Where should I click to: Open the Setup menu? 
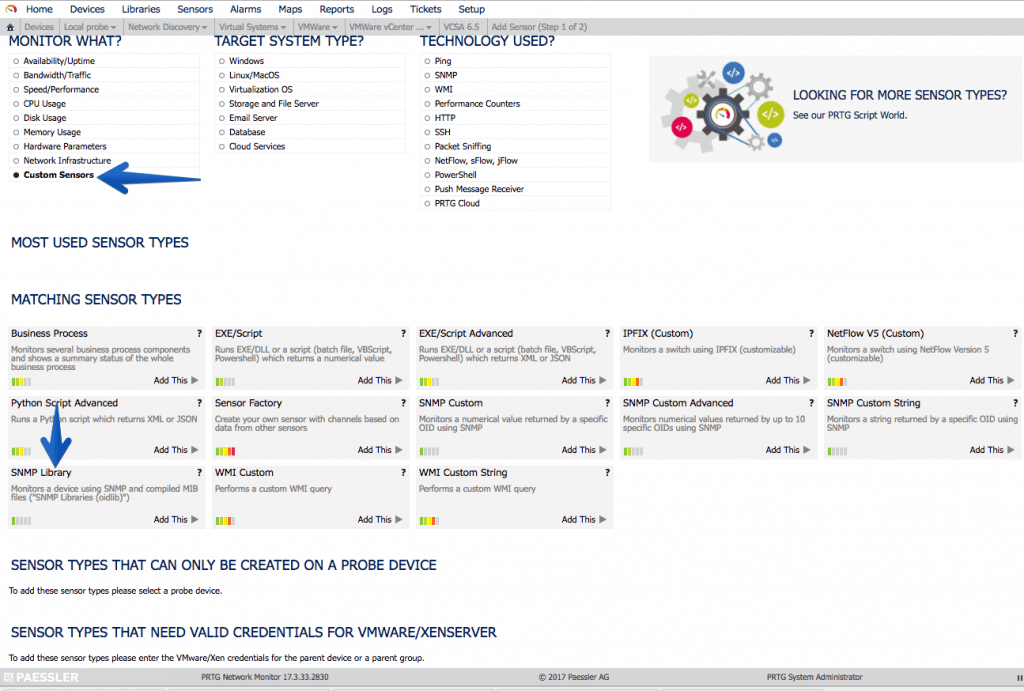[472, 9]
